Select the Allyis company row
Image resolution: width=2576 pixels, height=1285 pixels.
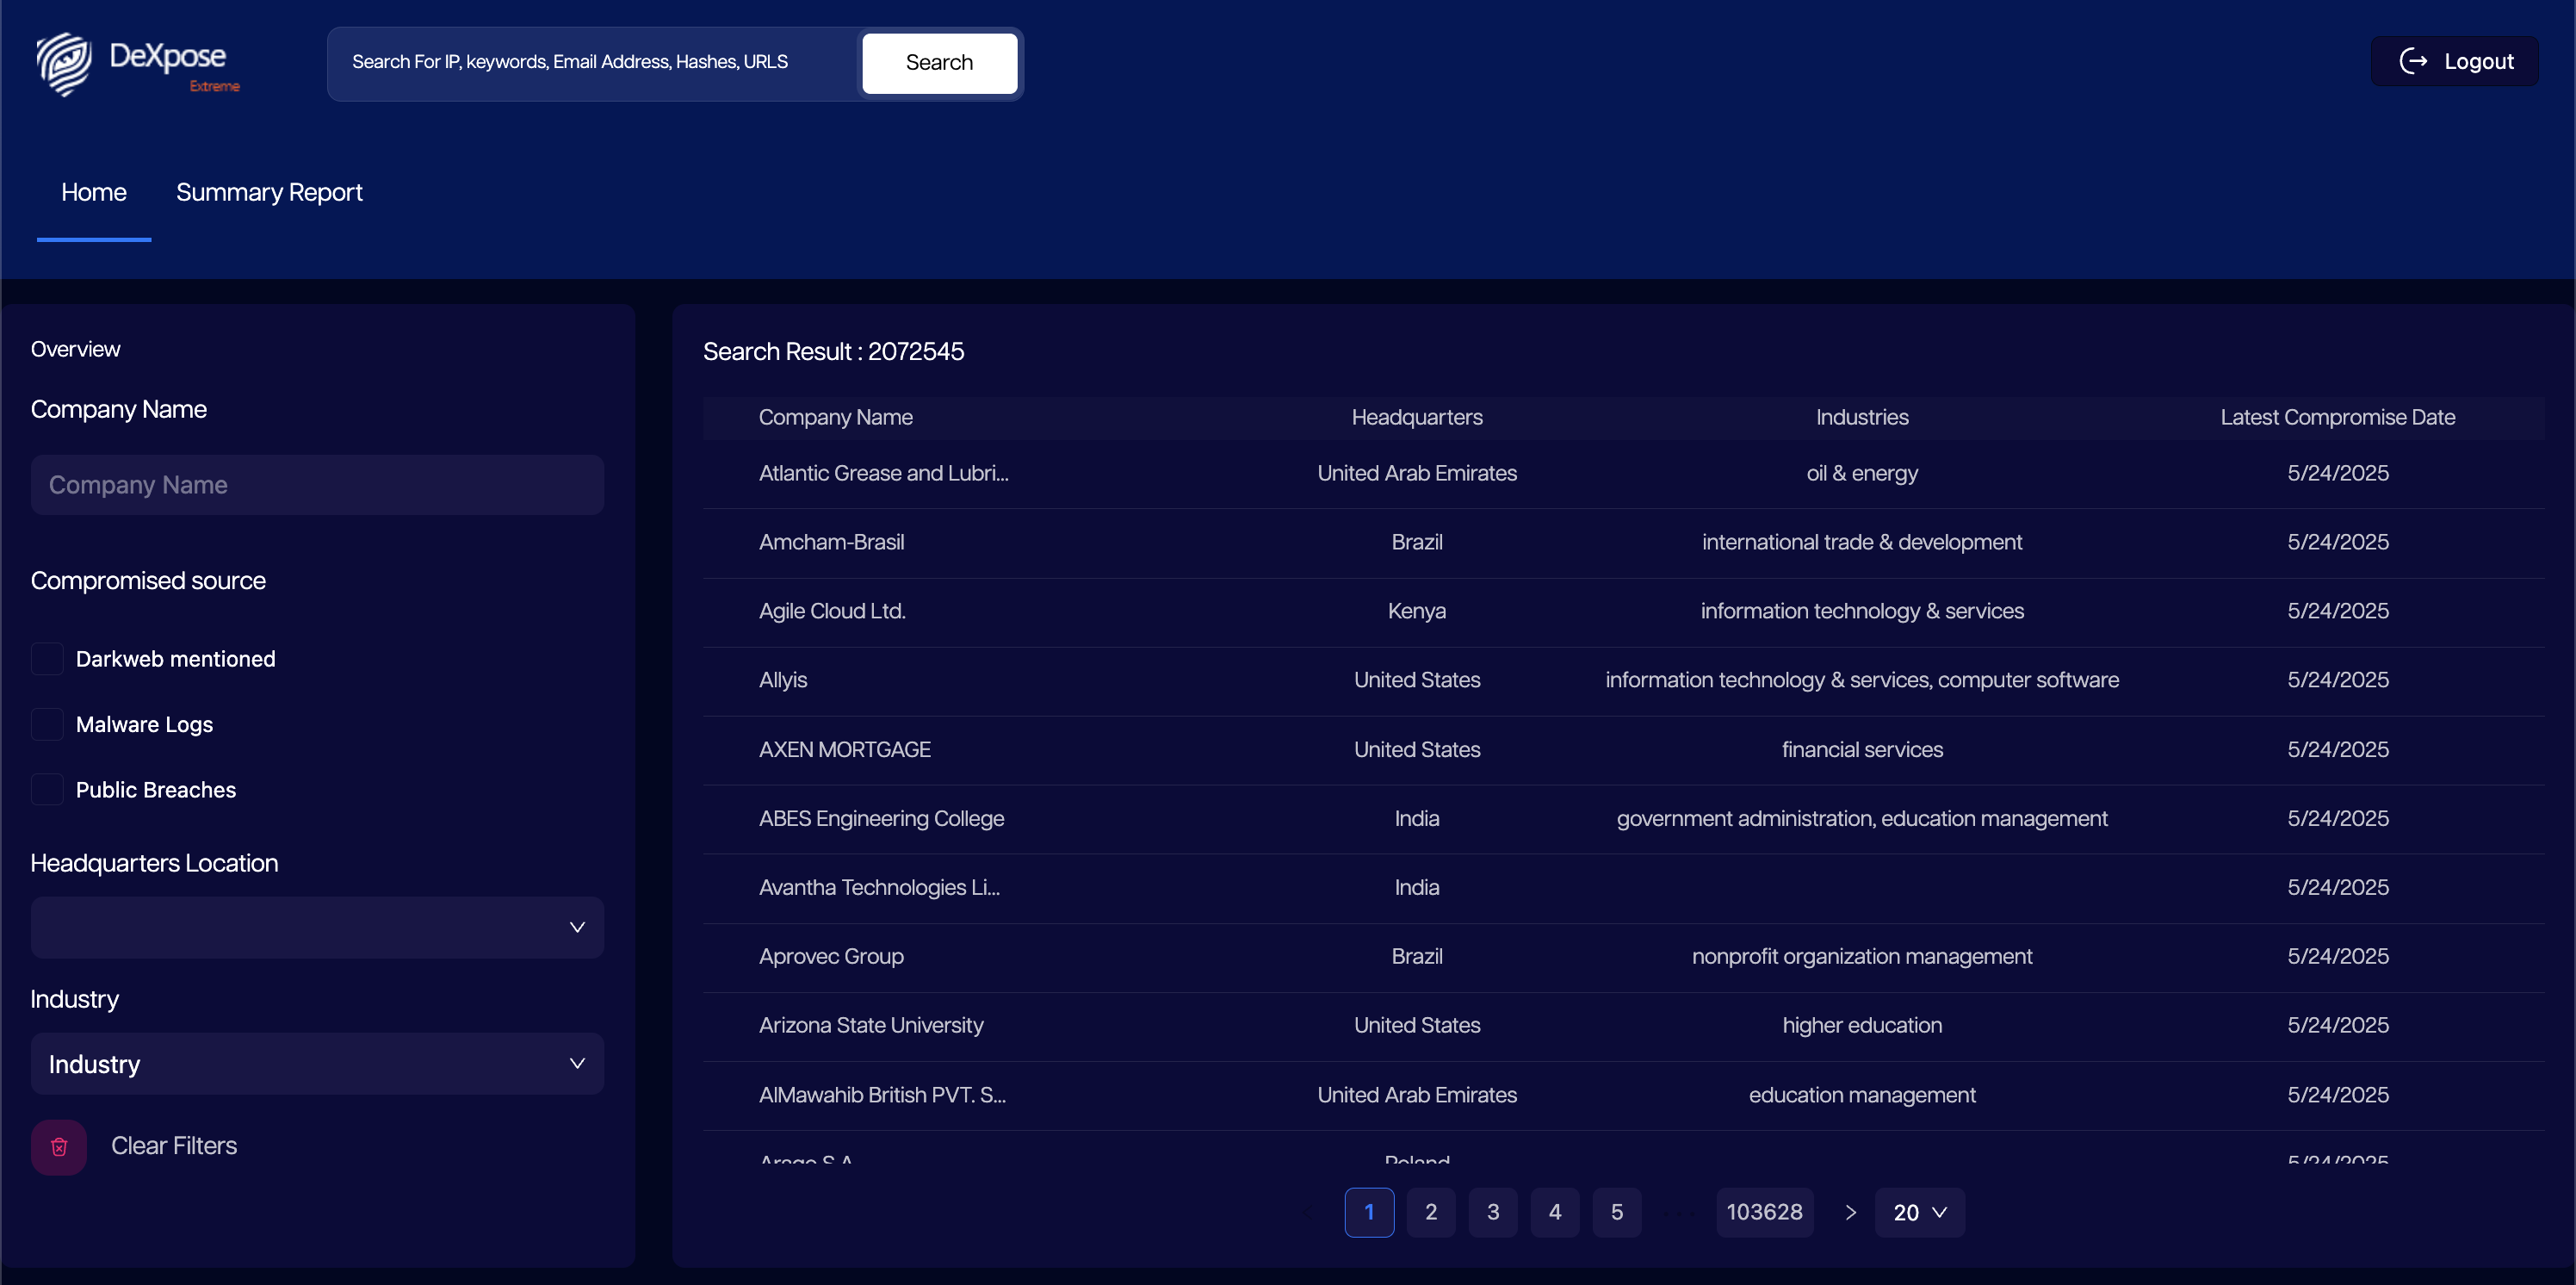(x=1623, y=681)
